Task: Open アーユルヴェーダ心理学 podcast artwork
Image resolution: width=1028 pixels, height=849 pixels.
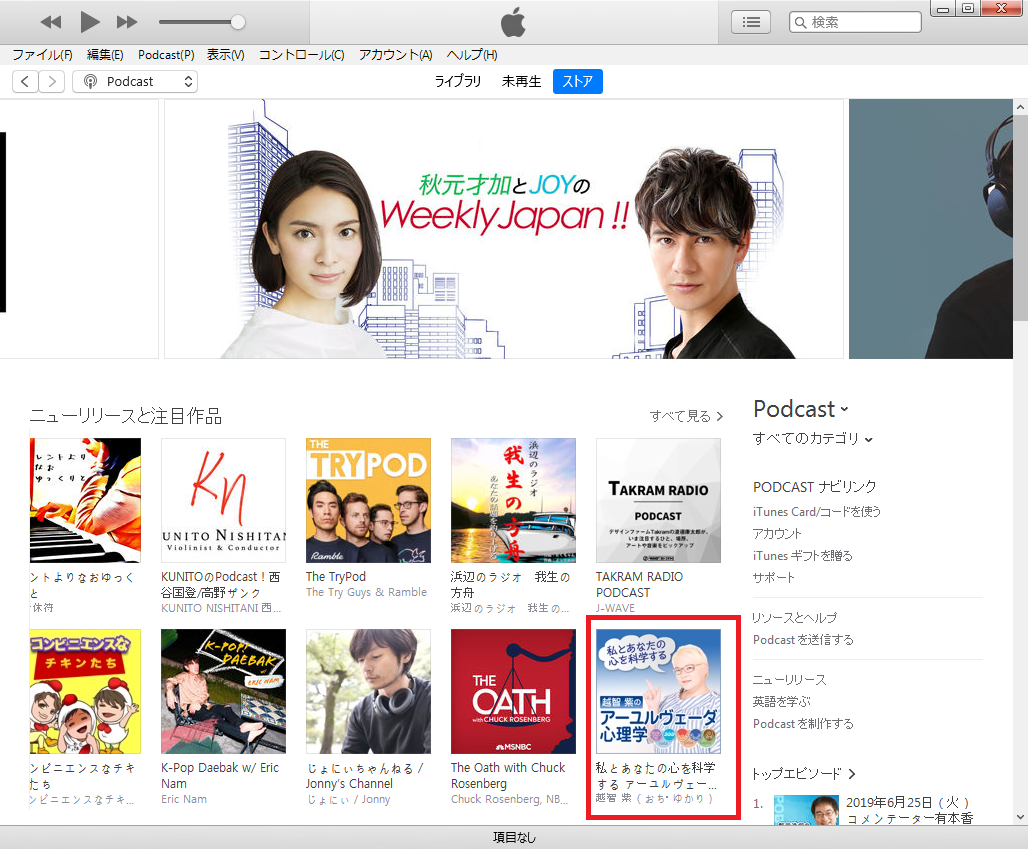Action: pos(658,692)
